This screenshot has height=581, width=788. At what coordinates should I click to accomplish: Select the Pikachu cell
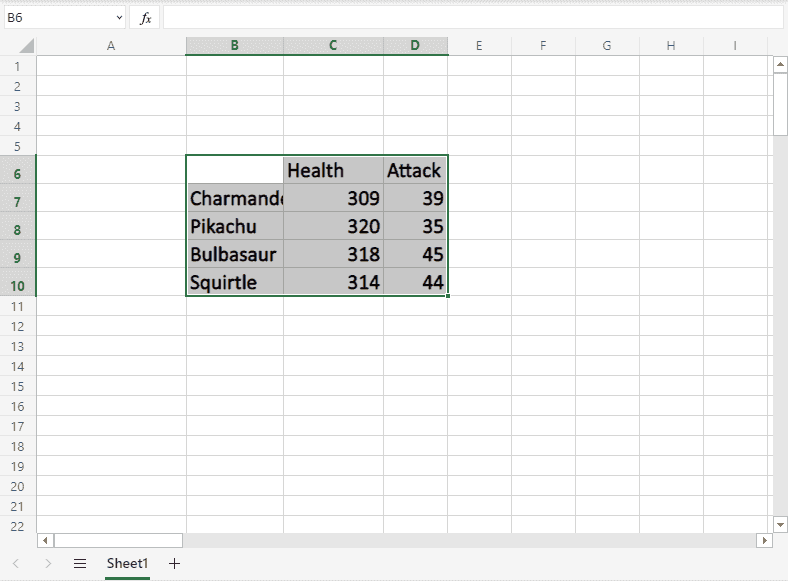[234, 227]
